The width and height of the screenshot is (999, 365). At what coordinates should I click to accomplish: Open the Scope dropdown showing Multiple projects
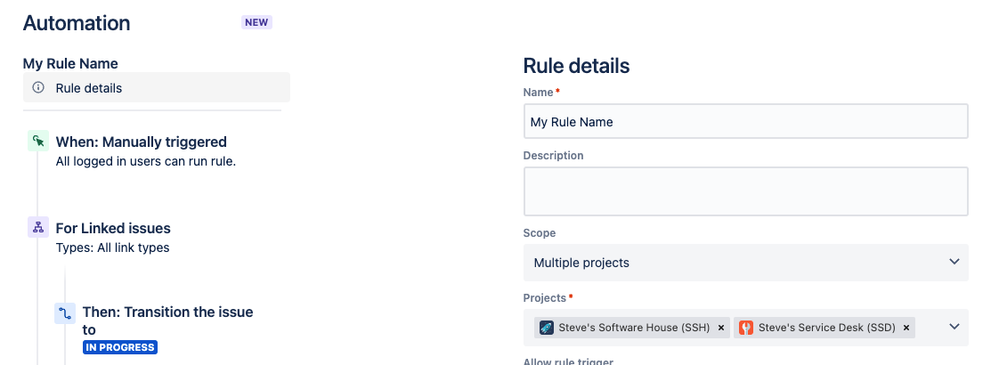(746, 262)
